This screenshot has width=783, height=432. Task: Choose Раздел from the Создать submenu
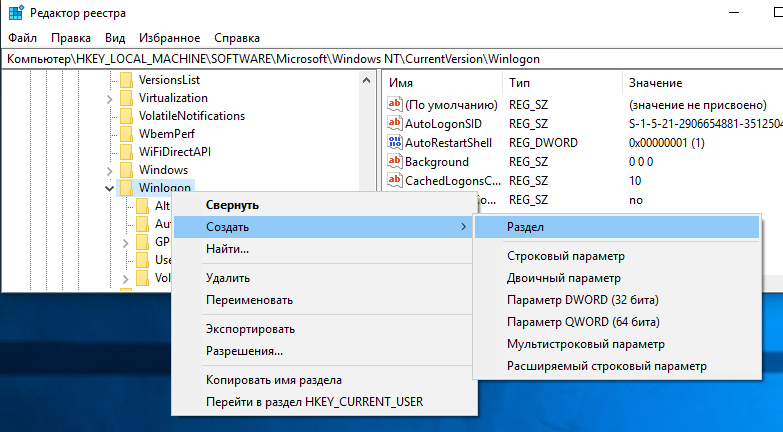525,227
